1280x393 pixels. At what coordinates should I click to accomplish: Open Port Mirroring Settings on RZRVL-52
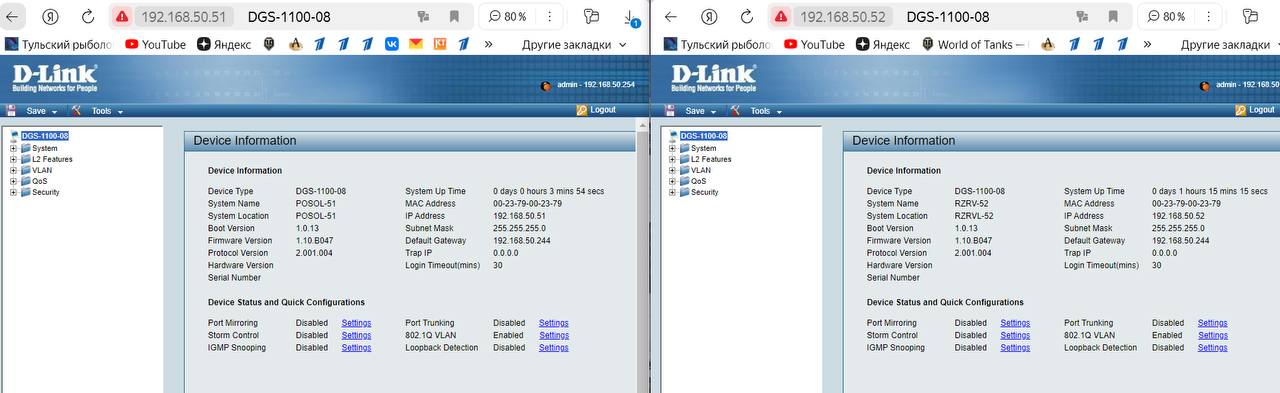1015,323
